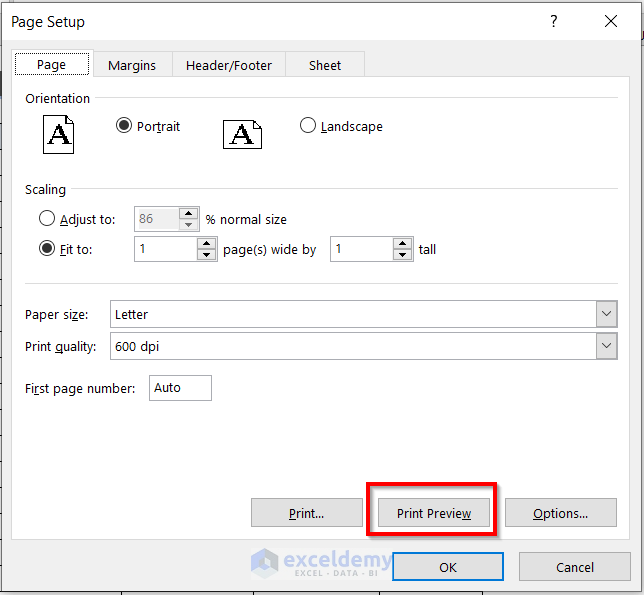Open the Print quality dropdown
The height and width of the screenshot is (595, 644).
(606, 346)
